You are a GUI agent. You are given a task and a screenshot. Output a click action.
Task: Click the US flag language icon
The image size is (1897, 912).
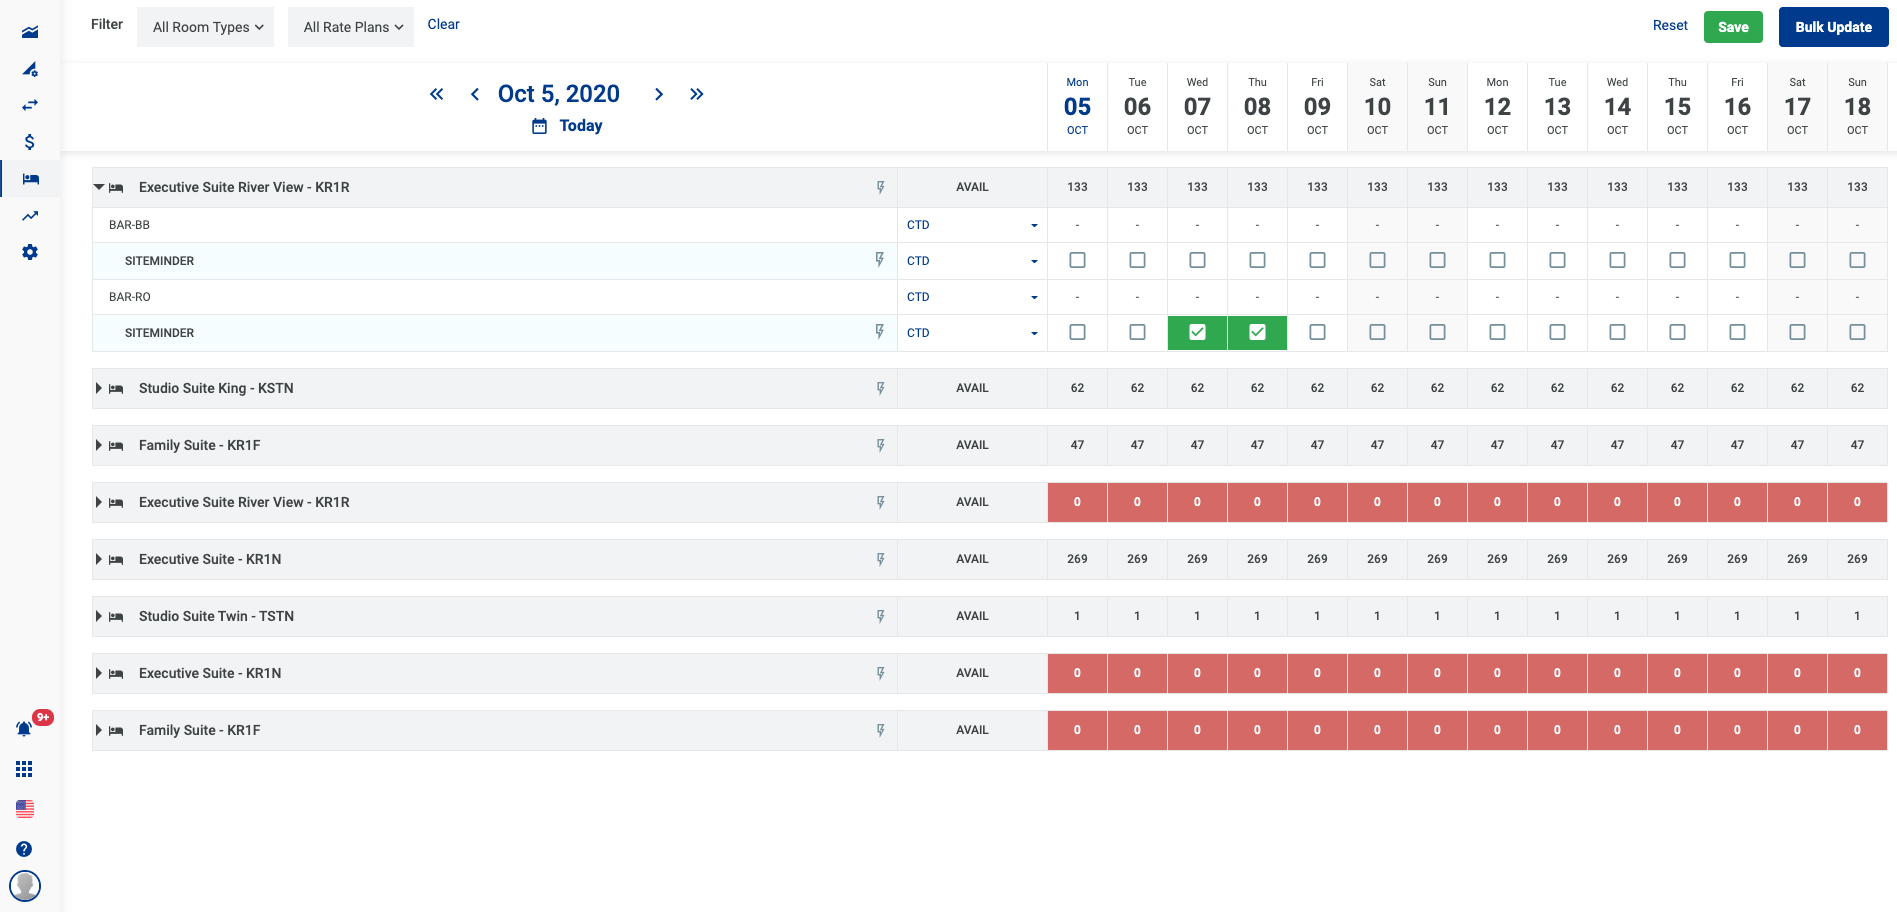pyautogui.click(x=24, y=808)
